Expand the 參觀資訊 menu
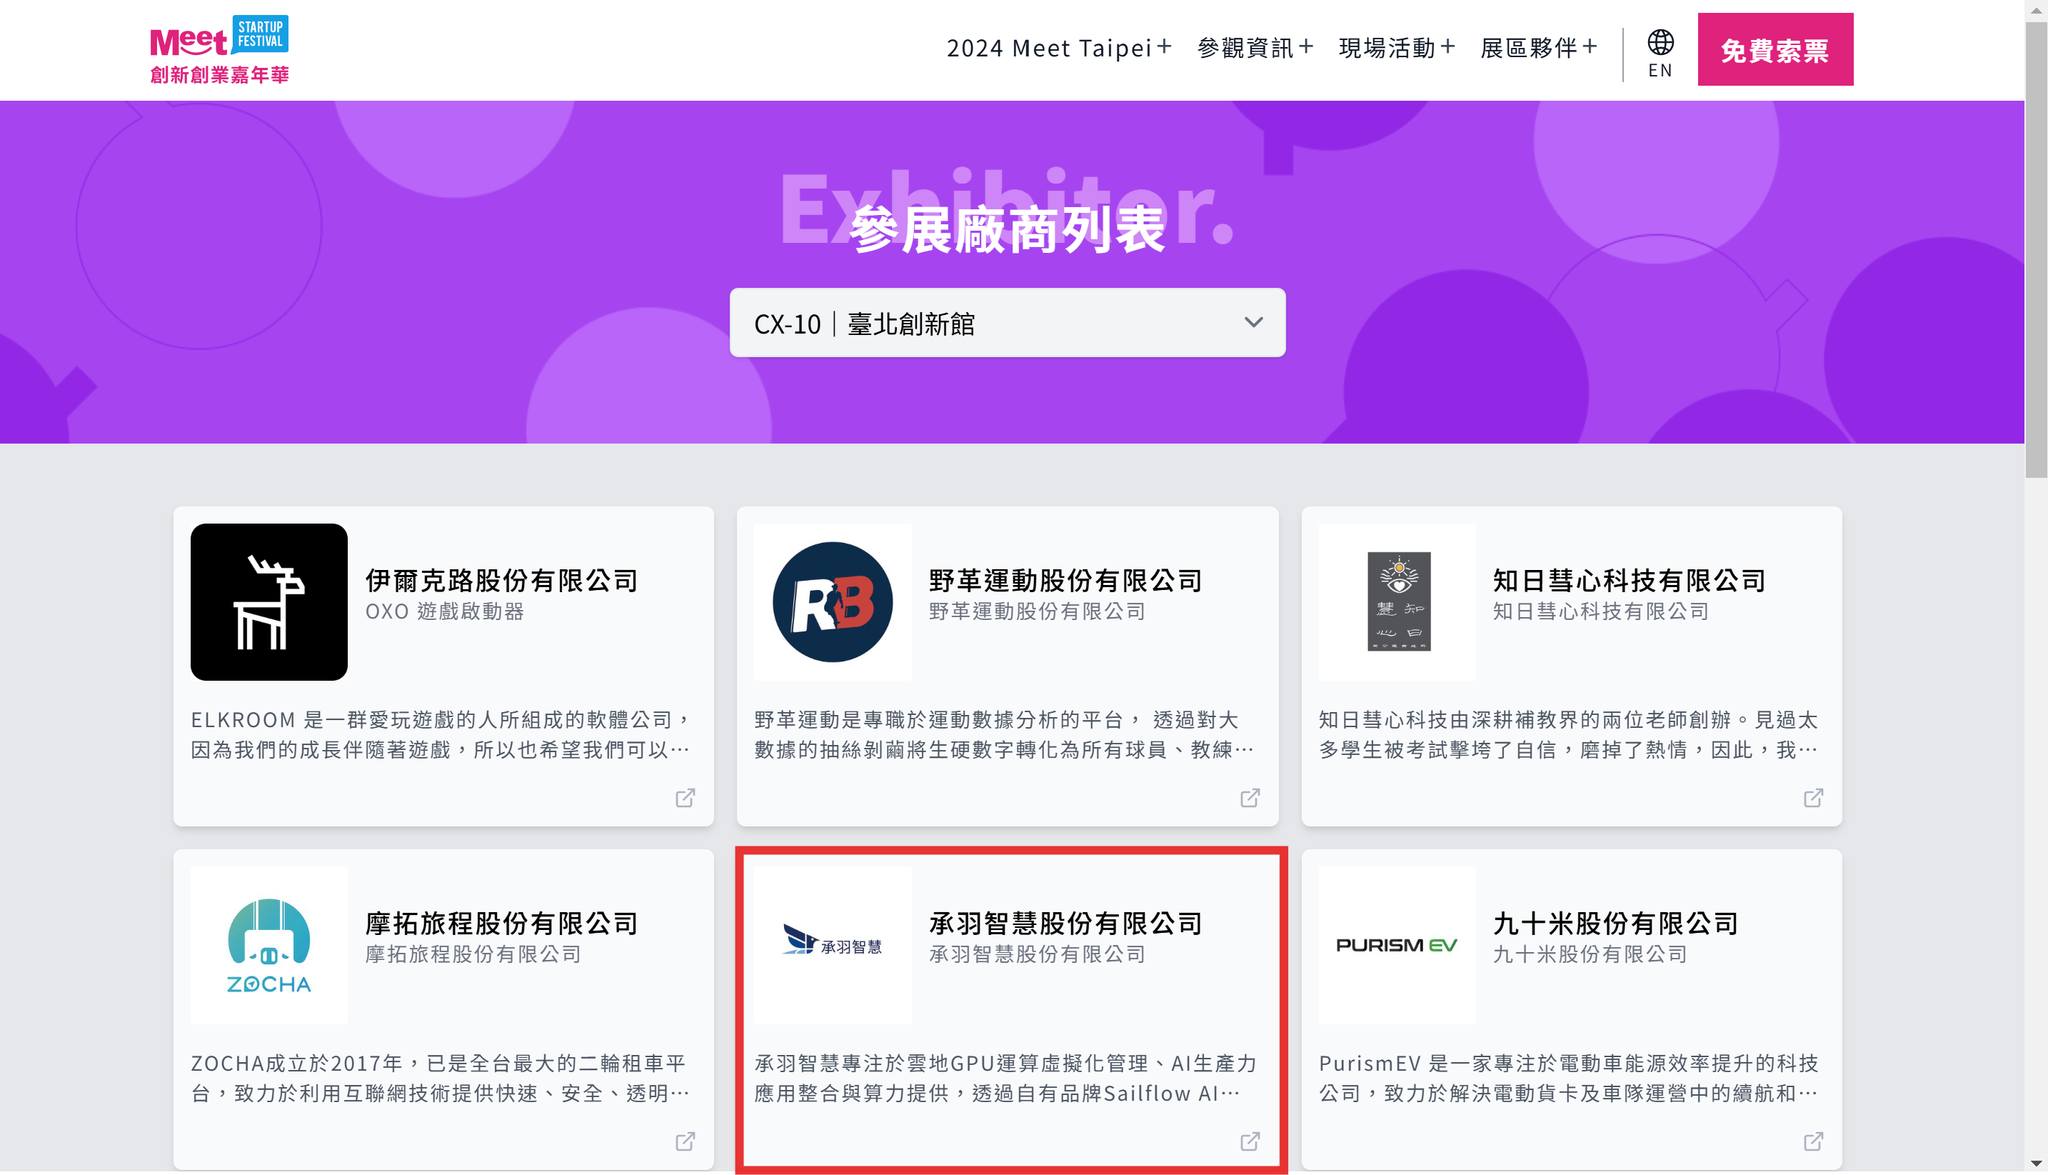2048x1175 pixels. [1255, 48]
